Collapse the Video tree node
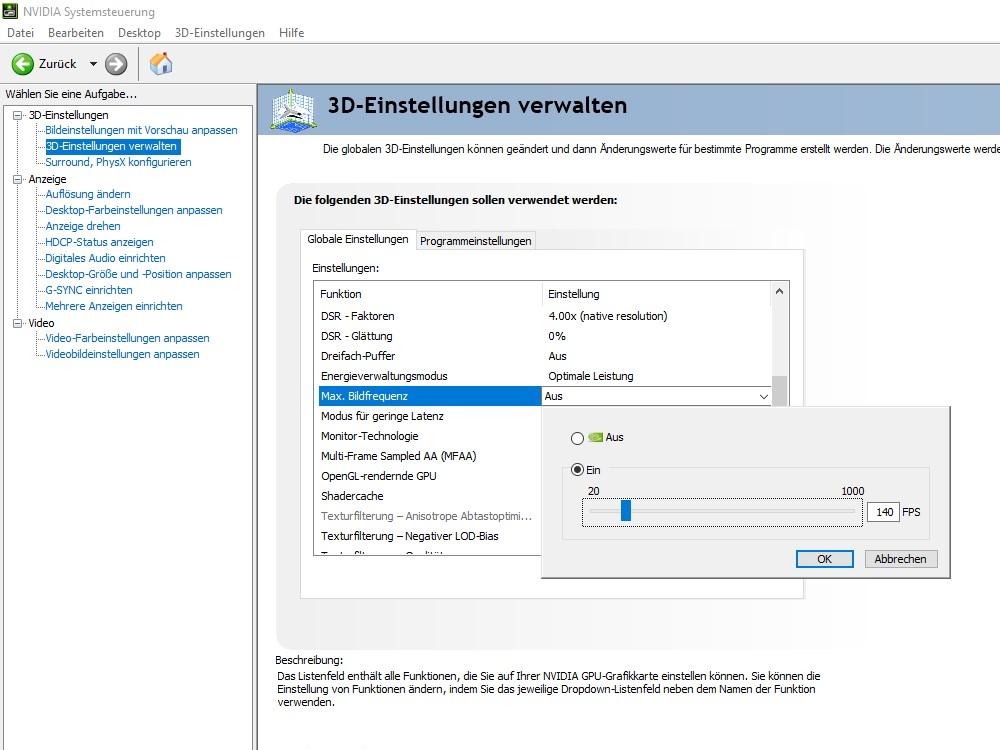This screenshot has width=1000, height=750. coord(17,323)
